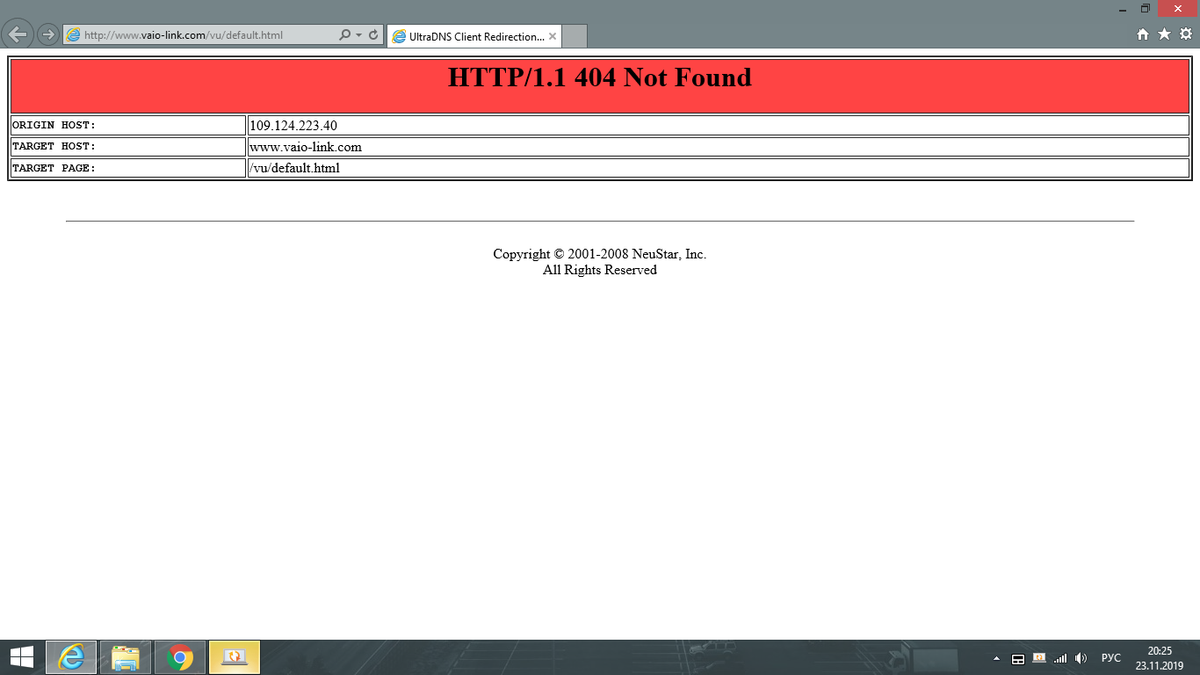Launch Google Chrome from the taskbar
1200x675 pixels.
pyautogui.click(x=181, y=657)
